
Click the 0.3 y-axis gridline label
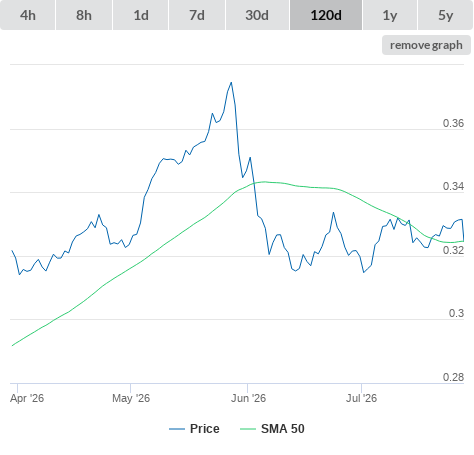(456, 313)
